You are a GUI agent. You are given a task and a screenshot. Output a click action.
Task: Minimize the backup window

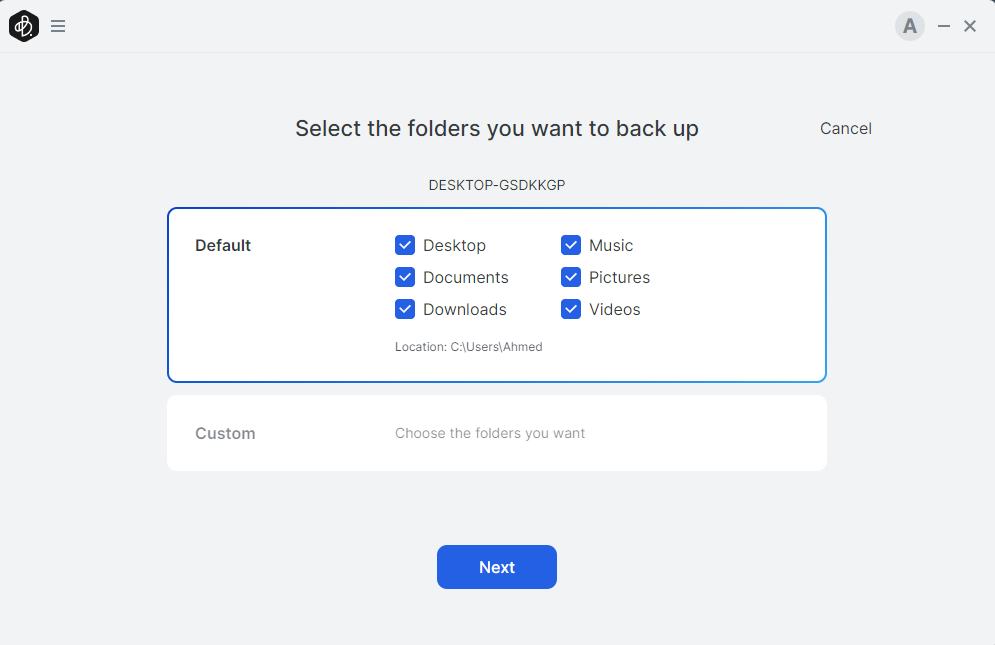click(x=944, y=26)
